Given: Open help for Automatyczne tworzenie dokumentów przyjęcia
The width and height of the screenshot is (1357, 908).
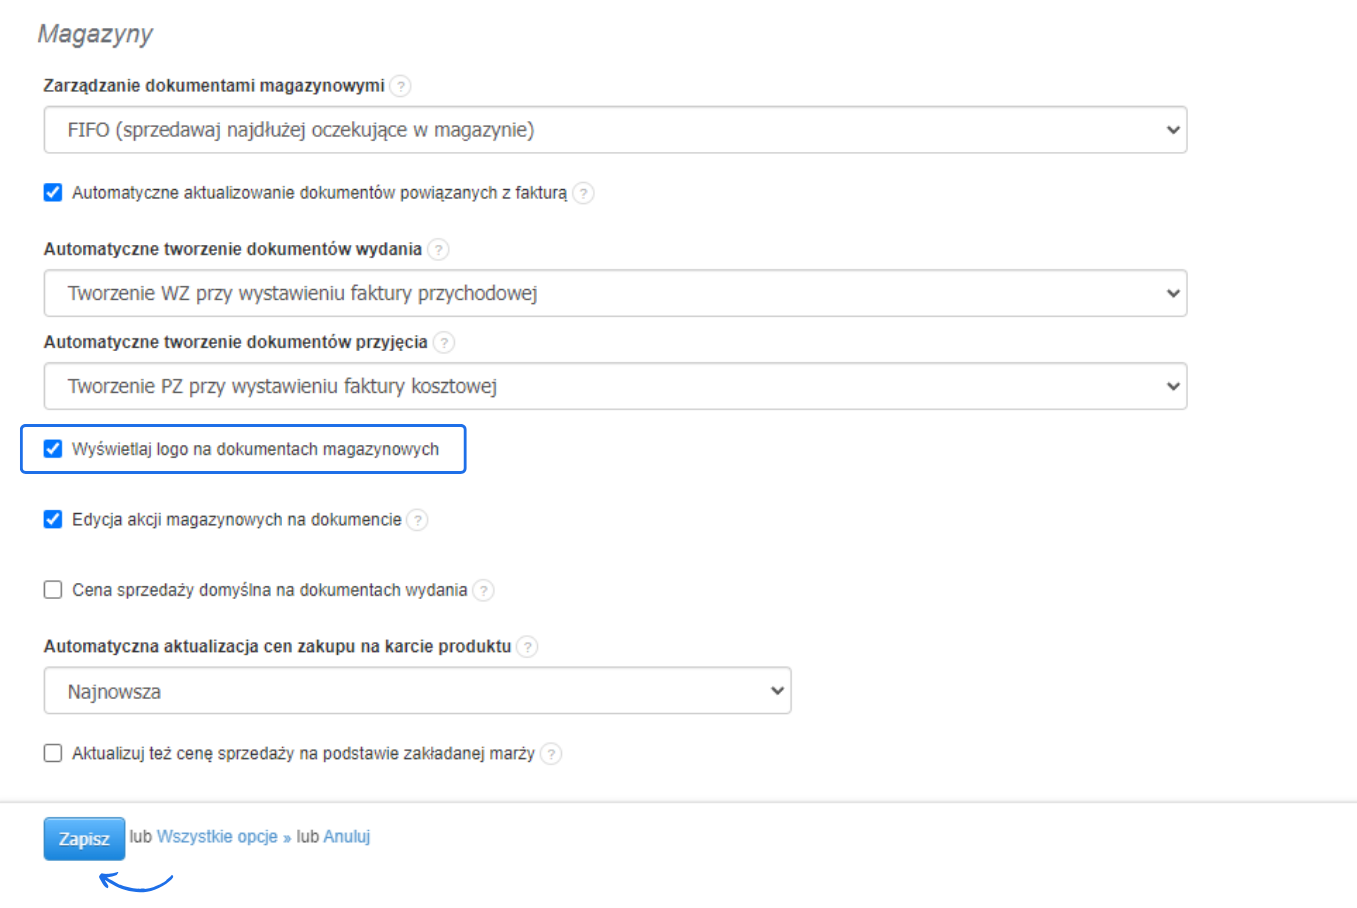Looking at the screenshot, I should pos(444,342).
